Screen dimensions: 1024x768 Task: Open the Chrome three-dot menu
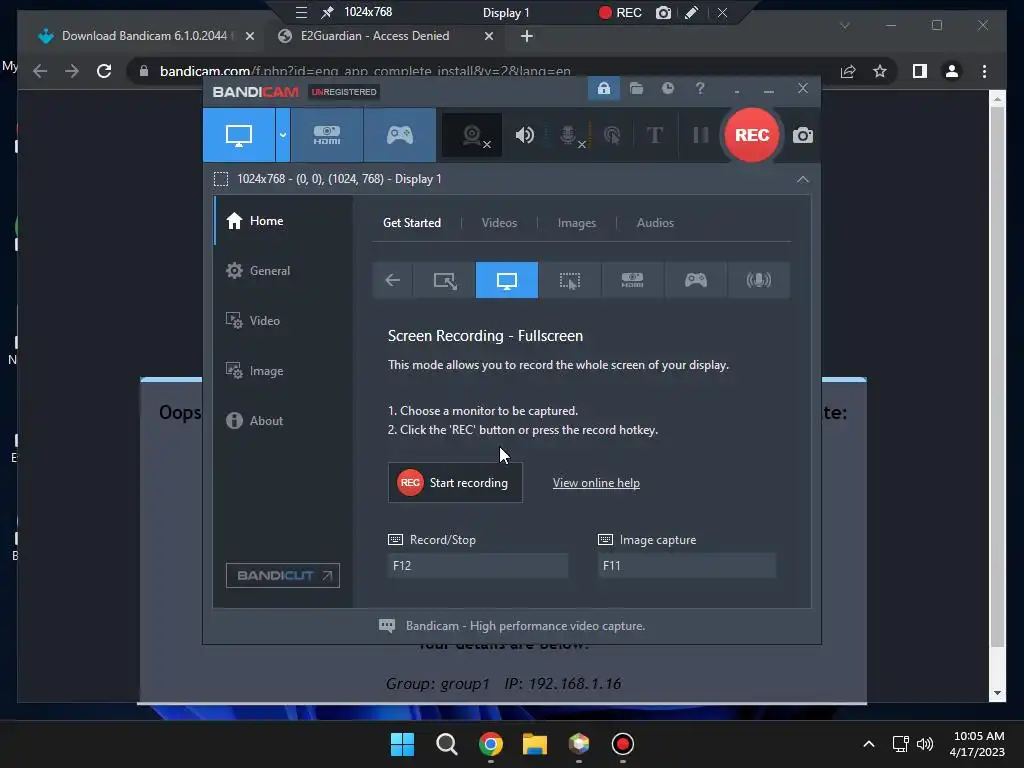coord(984,71)
